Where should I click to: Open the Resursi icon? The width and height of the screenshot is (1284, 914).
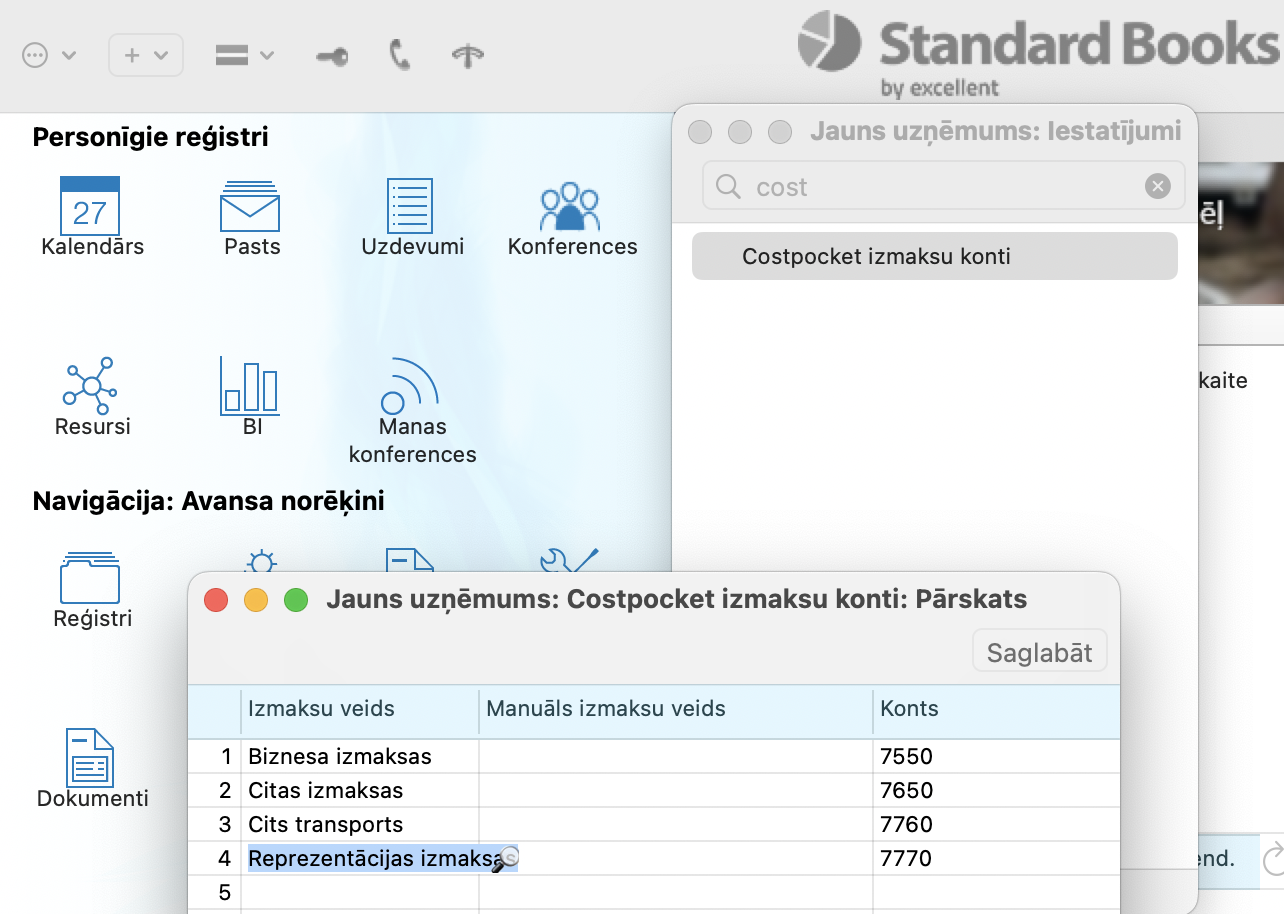[x=91, y=386]
